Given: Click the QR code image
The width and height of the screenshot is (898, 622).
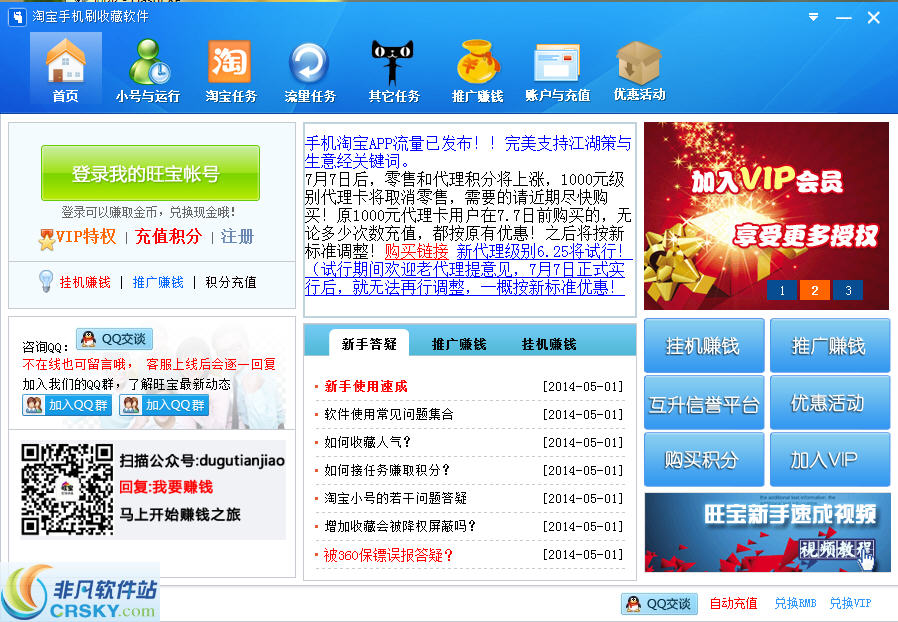Looking at the screenshot, I should coord(67,489).
